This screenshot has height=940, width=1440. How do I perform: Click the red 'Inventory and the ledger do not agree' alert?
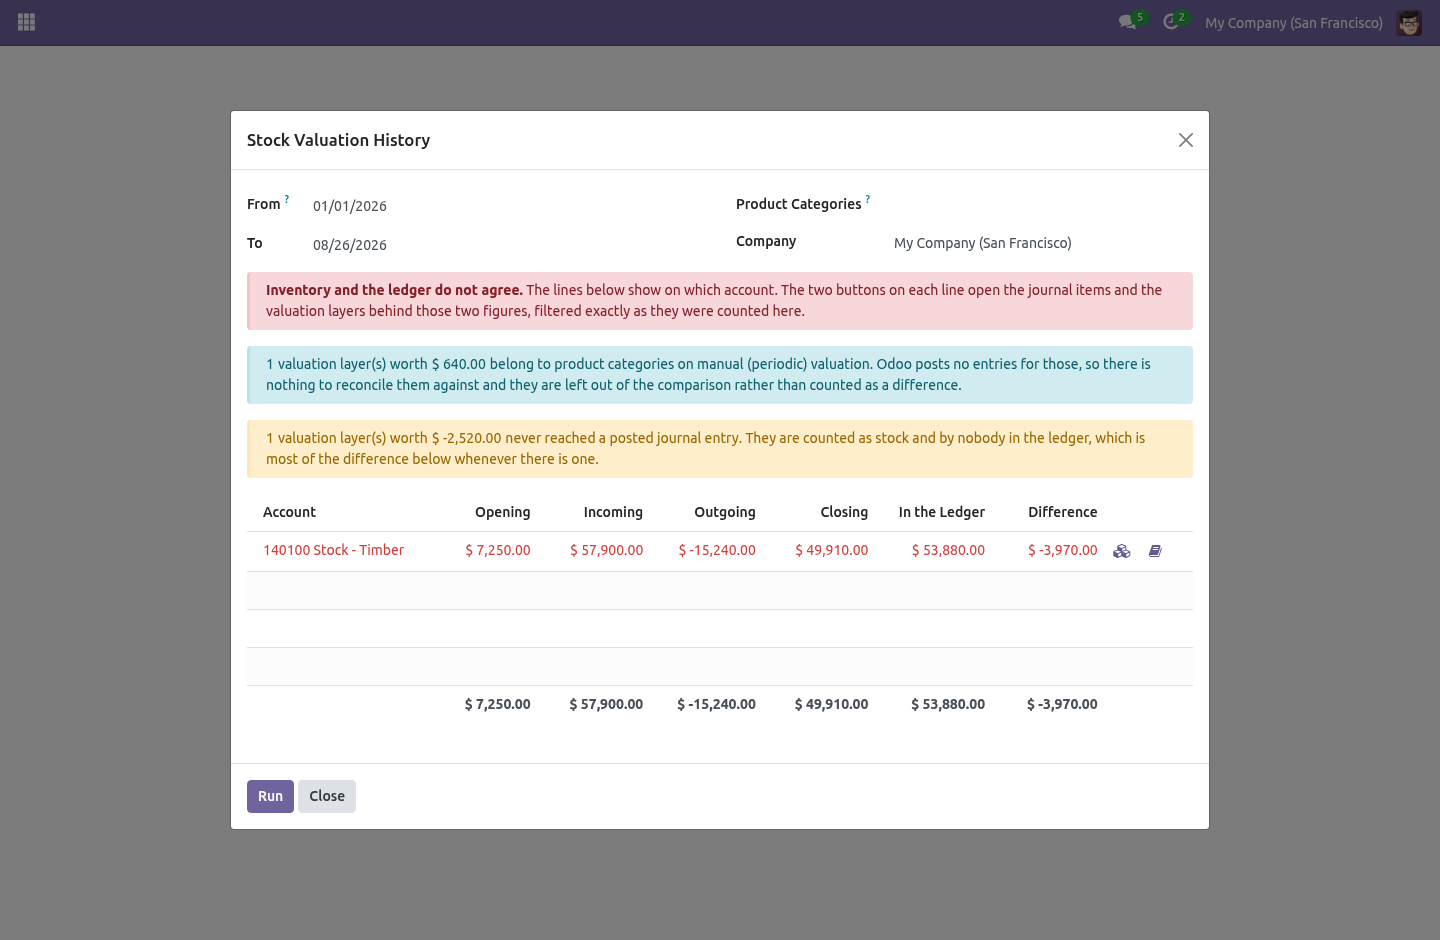point(720,301)
